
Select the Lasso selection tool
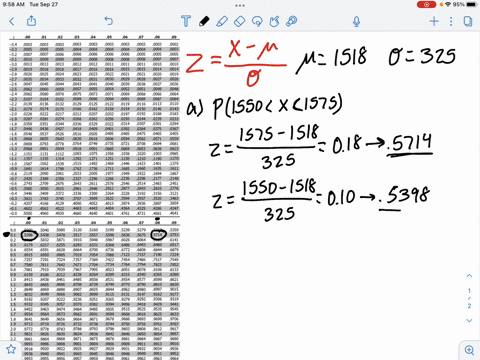(257, 21)
